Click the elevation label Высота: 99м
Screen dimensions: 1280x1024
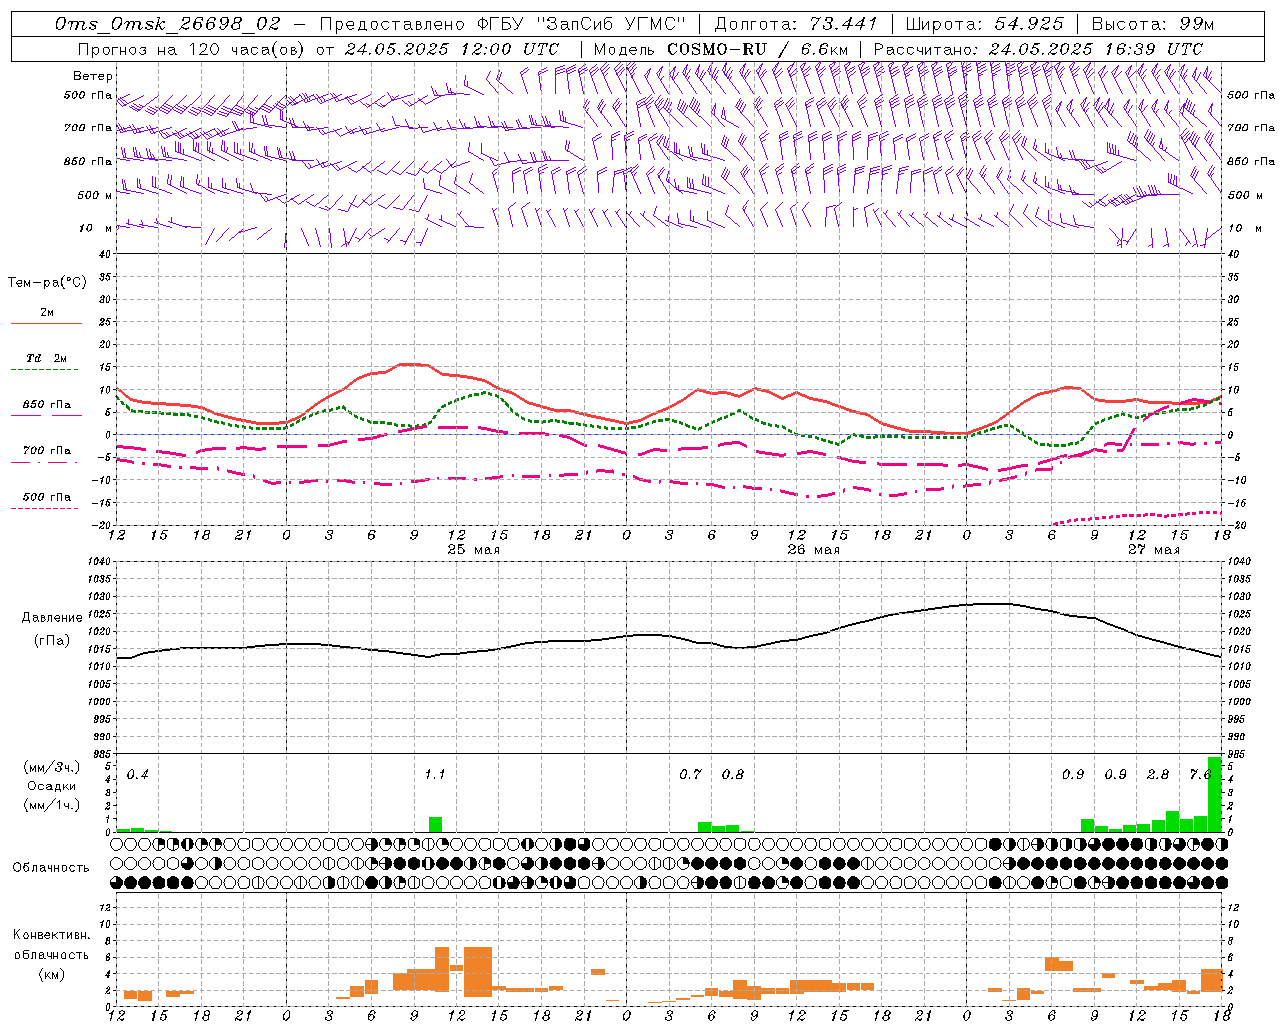pyautogui.click(x=1153, y=24)
